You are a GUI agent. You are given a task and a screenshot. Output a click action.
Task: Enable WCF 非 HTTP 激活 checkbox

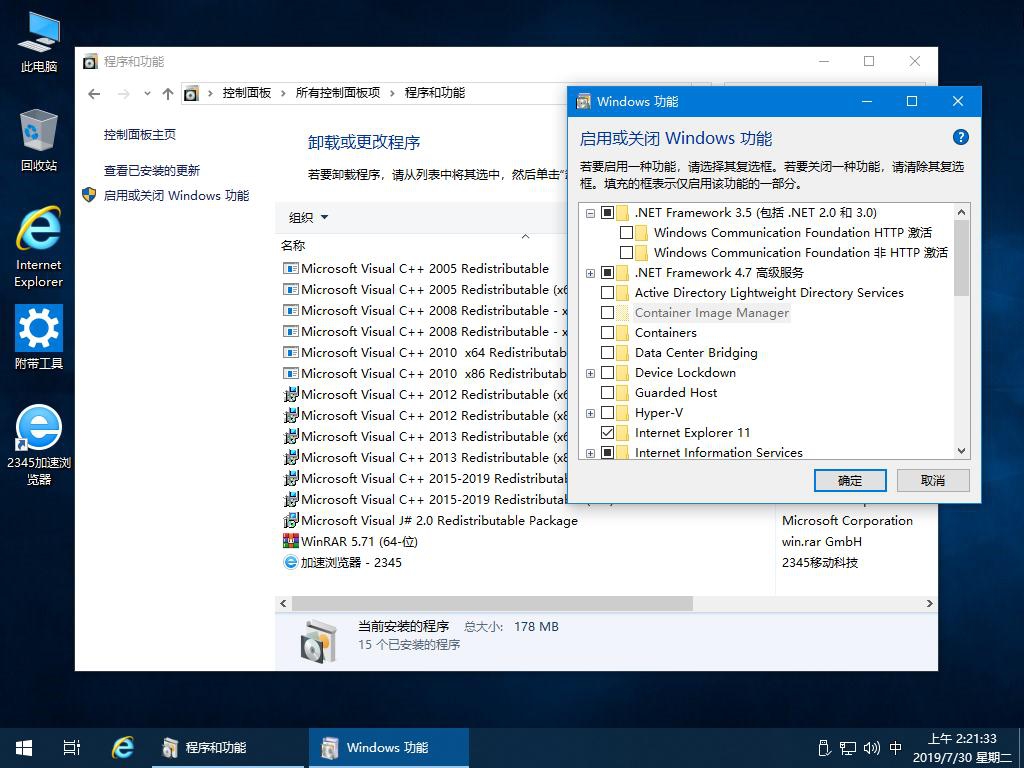click(626, 252)
